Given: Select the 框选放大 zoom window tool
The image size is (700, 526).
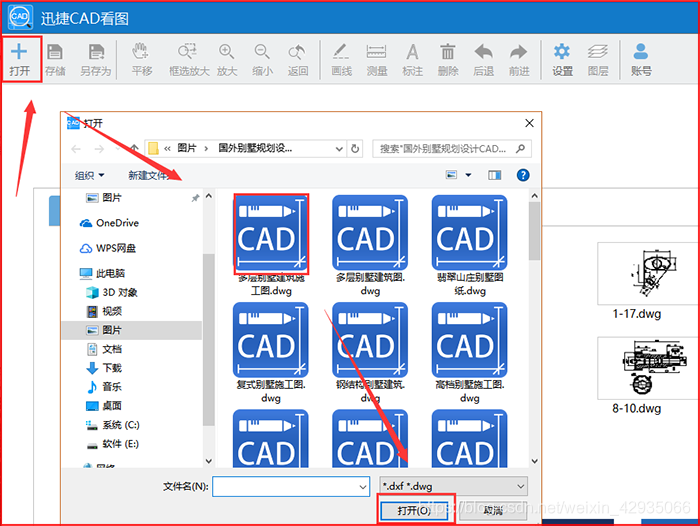Looking at the screenshot, I should [189, 59].
